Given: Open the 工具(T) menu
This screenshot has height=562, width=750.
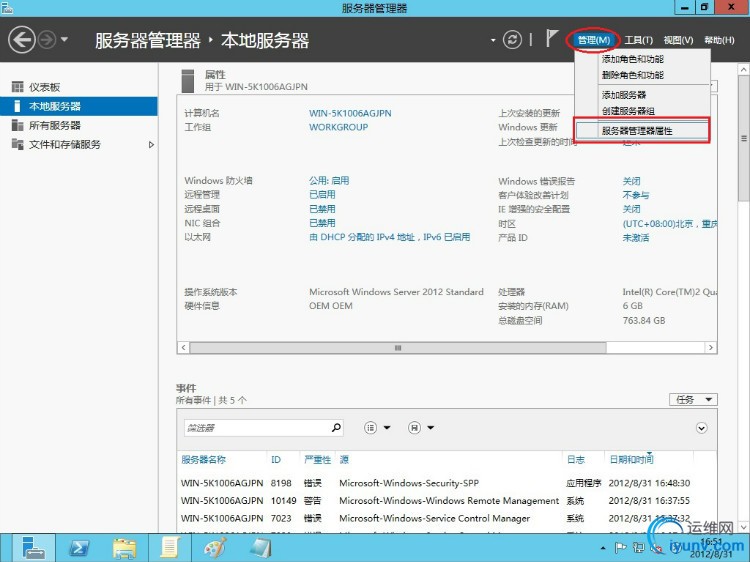Looking at the screenshot, I should click(639, 40).
